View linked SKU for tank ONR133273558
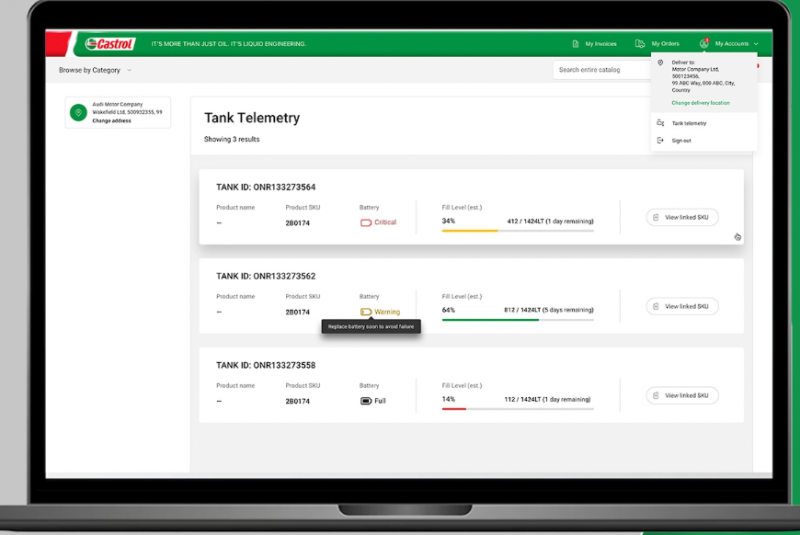 pos(682,396)
